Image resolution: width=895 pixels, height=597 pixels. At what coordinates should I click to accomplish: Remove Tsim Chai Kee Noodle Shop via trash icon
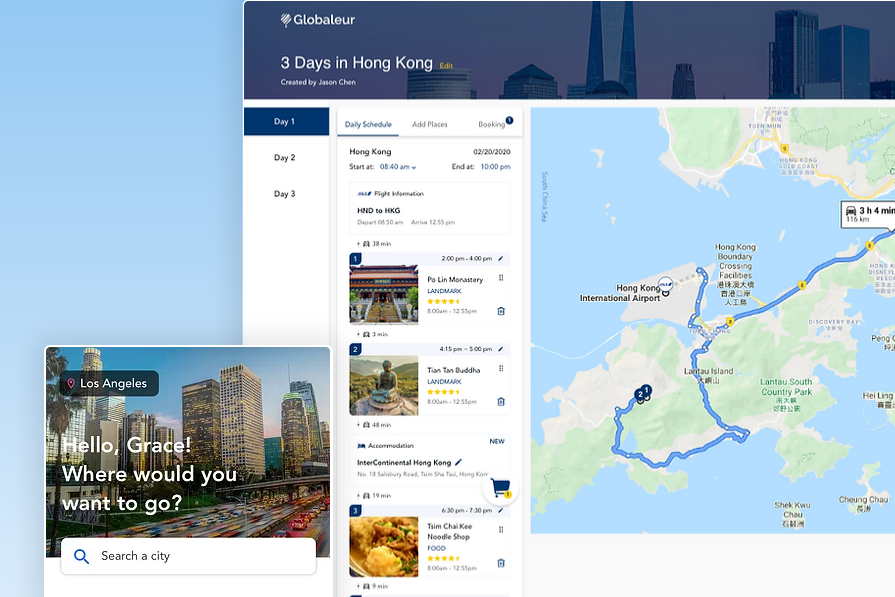[x=501, y=563]
